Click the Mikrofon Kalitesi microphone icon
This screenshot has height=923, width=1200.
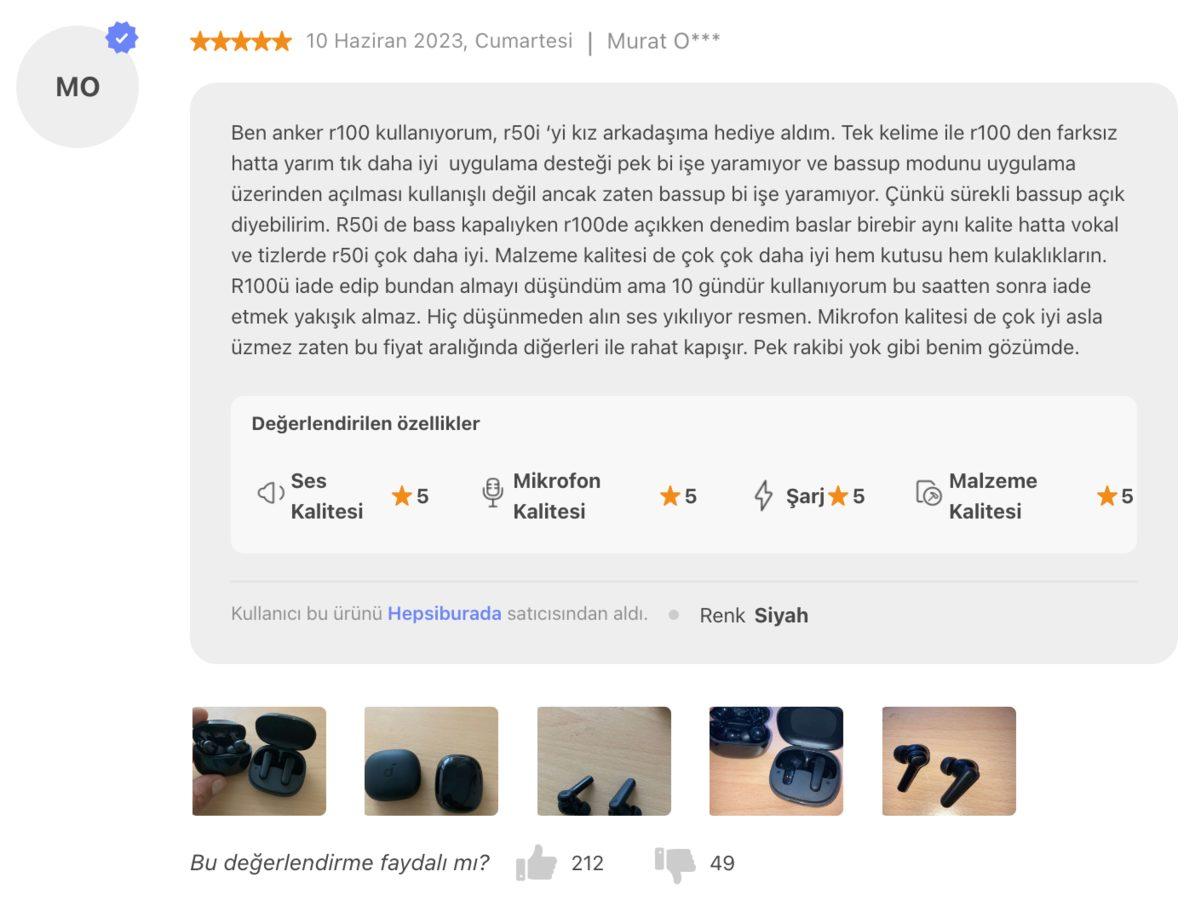pos(493,493)
